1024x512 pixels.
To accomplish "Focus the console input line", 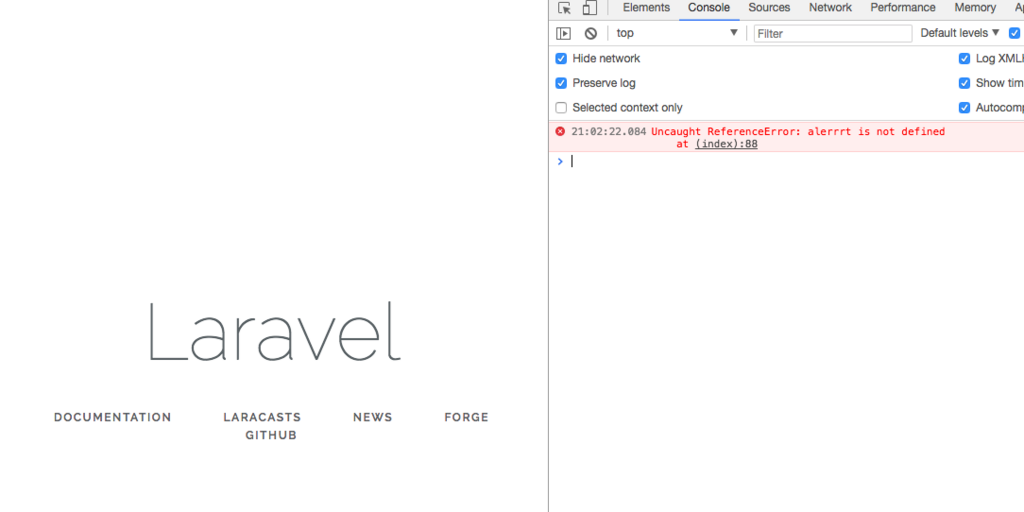I will pos(797,161).
